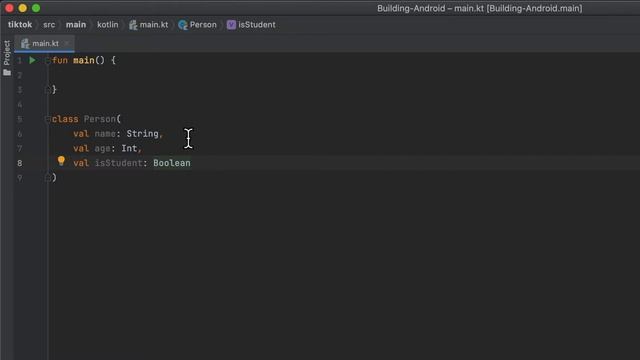The height and width of the screenshot is (360, 640).
Task: Open the Project tool window sidebar tab
Action: pos(7,53)
